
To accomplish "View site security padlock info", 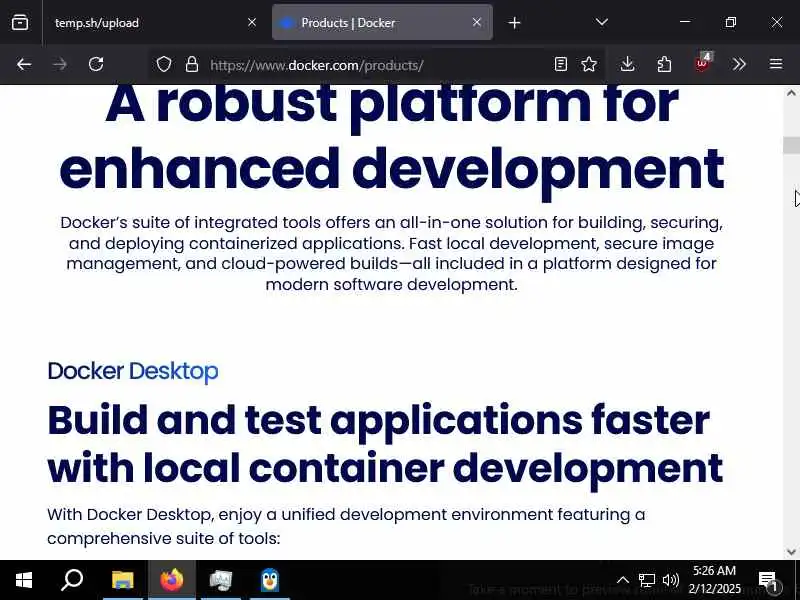I will tap(192, 64).
